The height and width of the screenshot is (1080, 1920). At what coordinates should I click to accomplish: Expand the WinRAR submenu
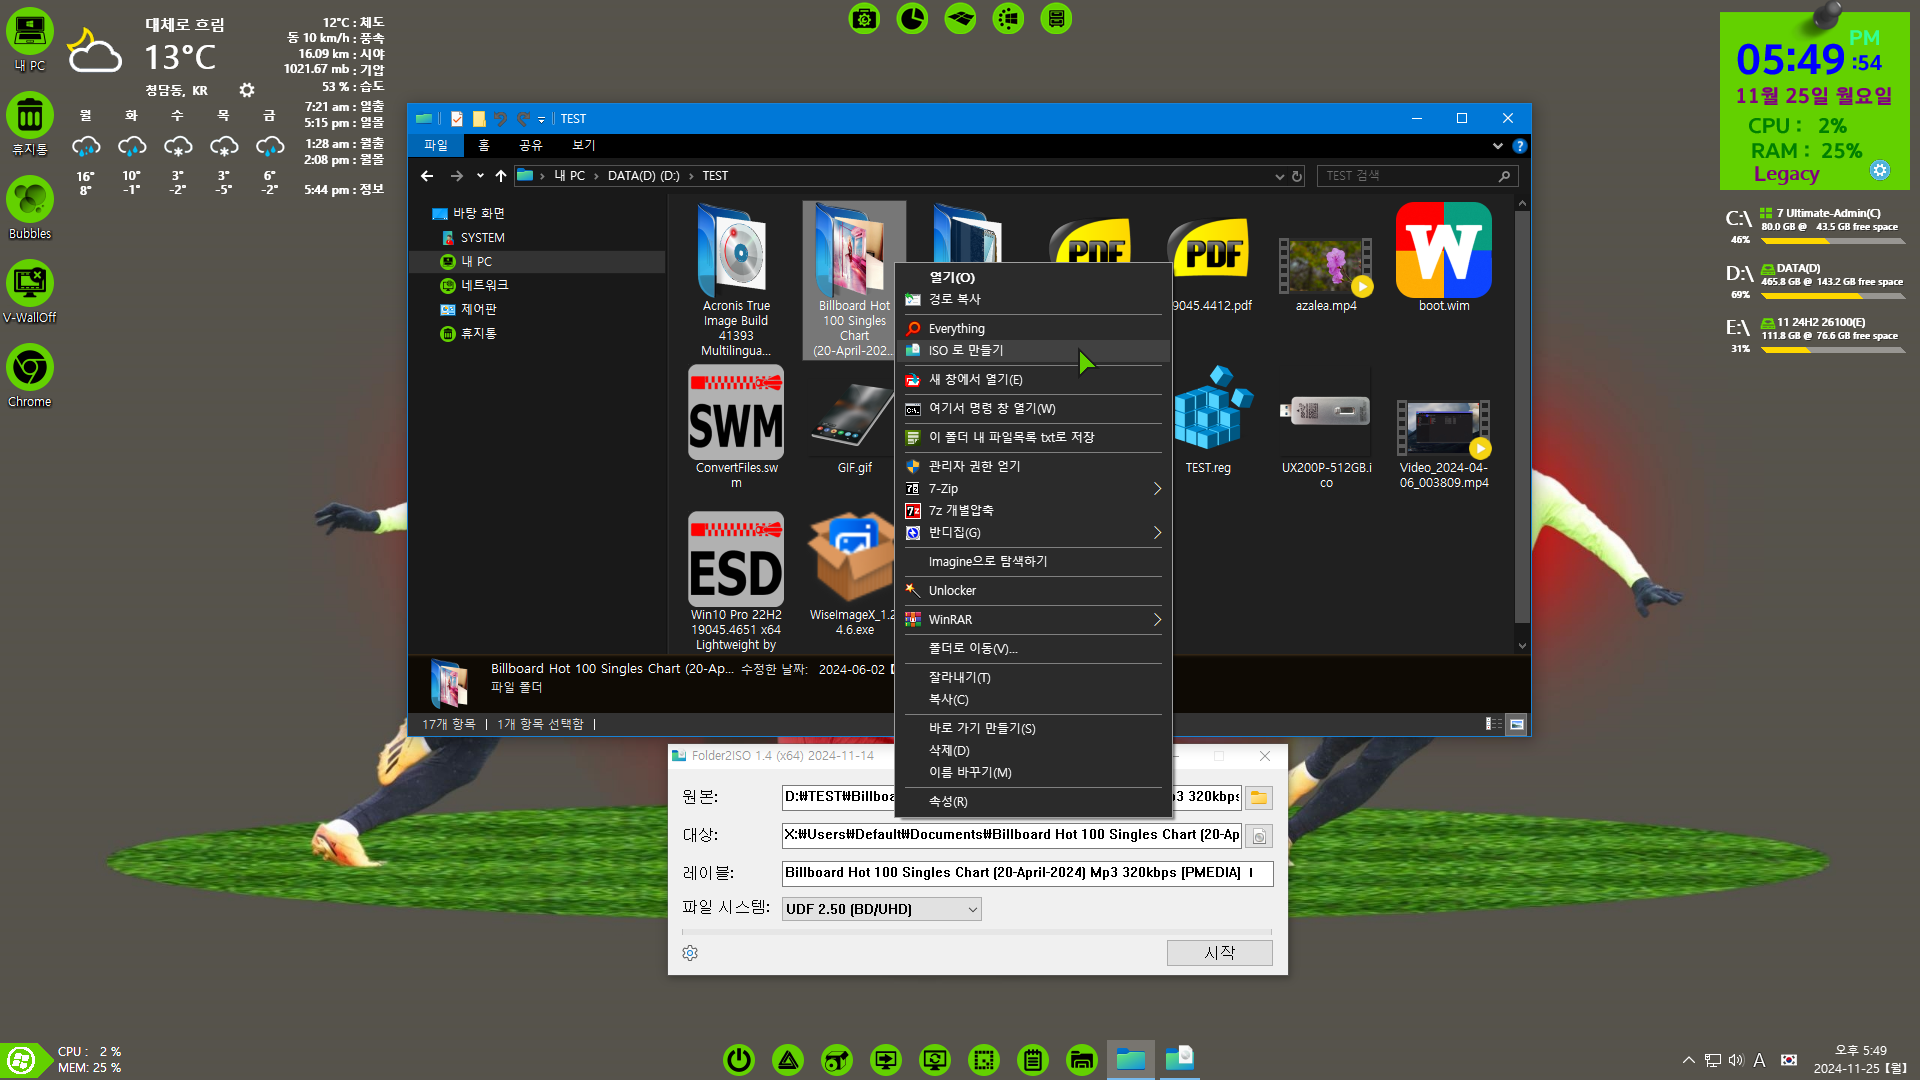pos(1033,620)
